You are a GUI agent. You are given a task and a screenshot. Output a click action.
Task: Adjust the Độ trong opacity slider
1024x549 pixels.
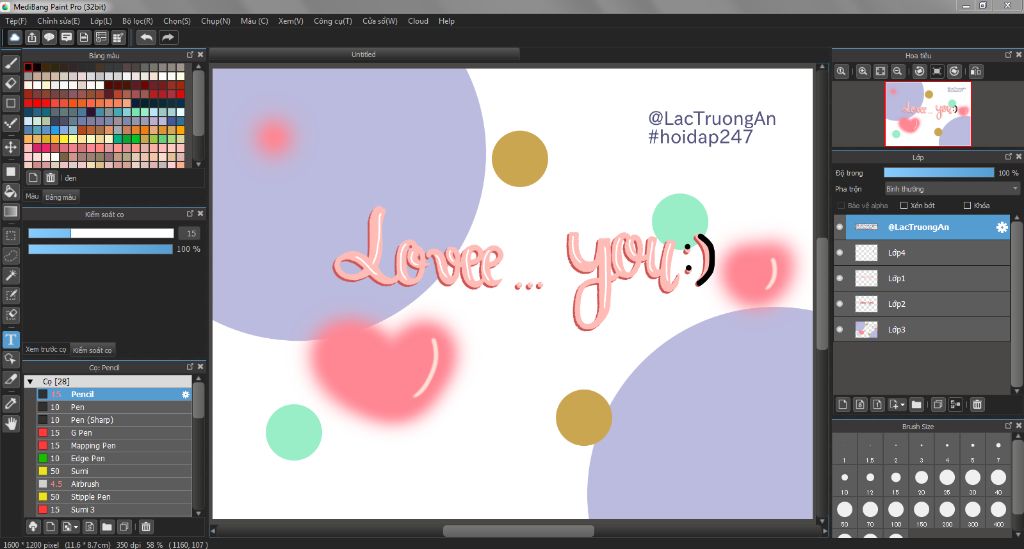[938, 173]
